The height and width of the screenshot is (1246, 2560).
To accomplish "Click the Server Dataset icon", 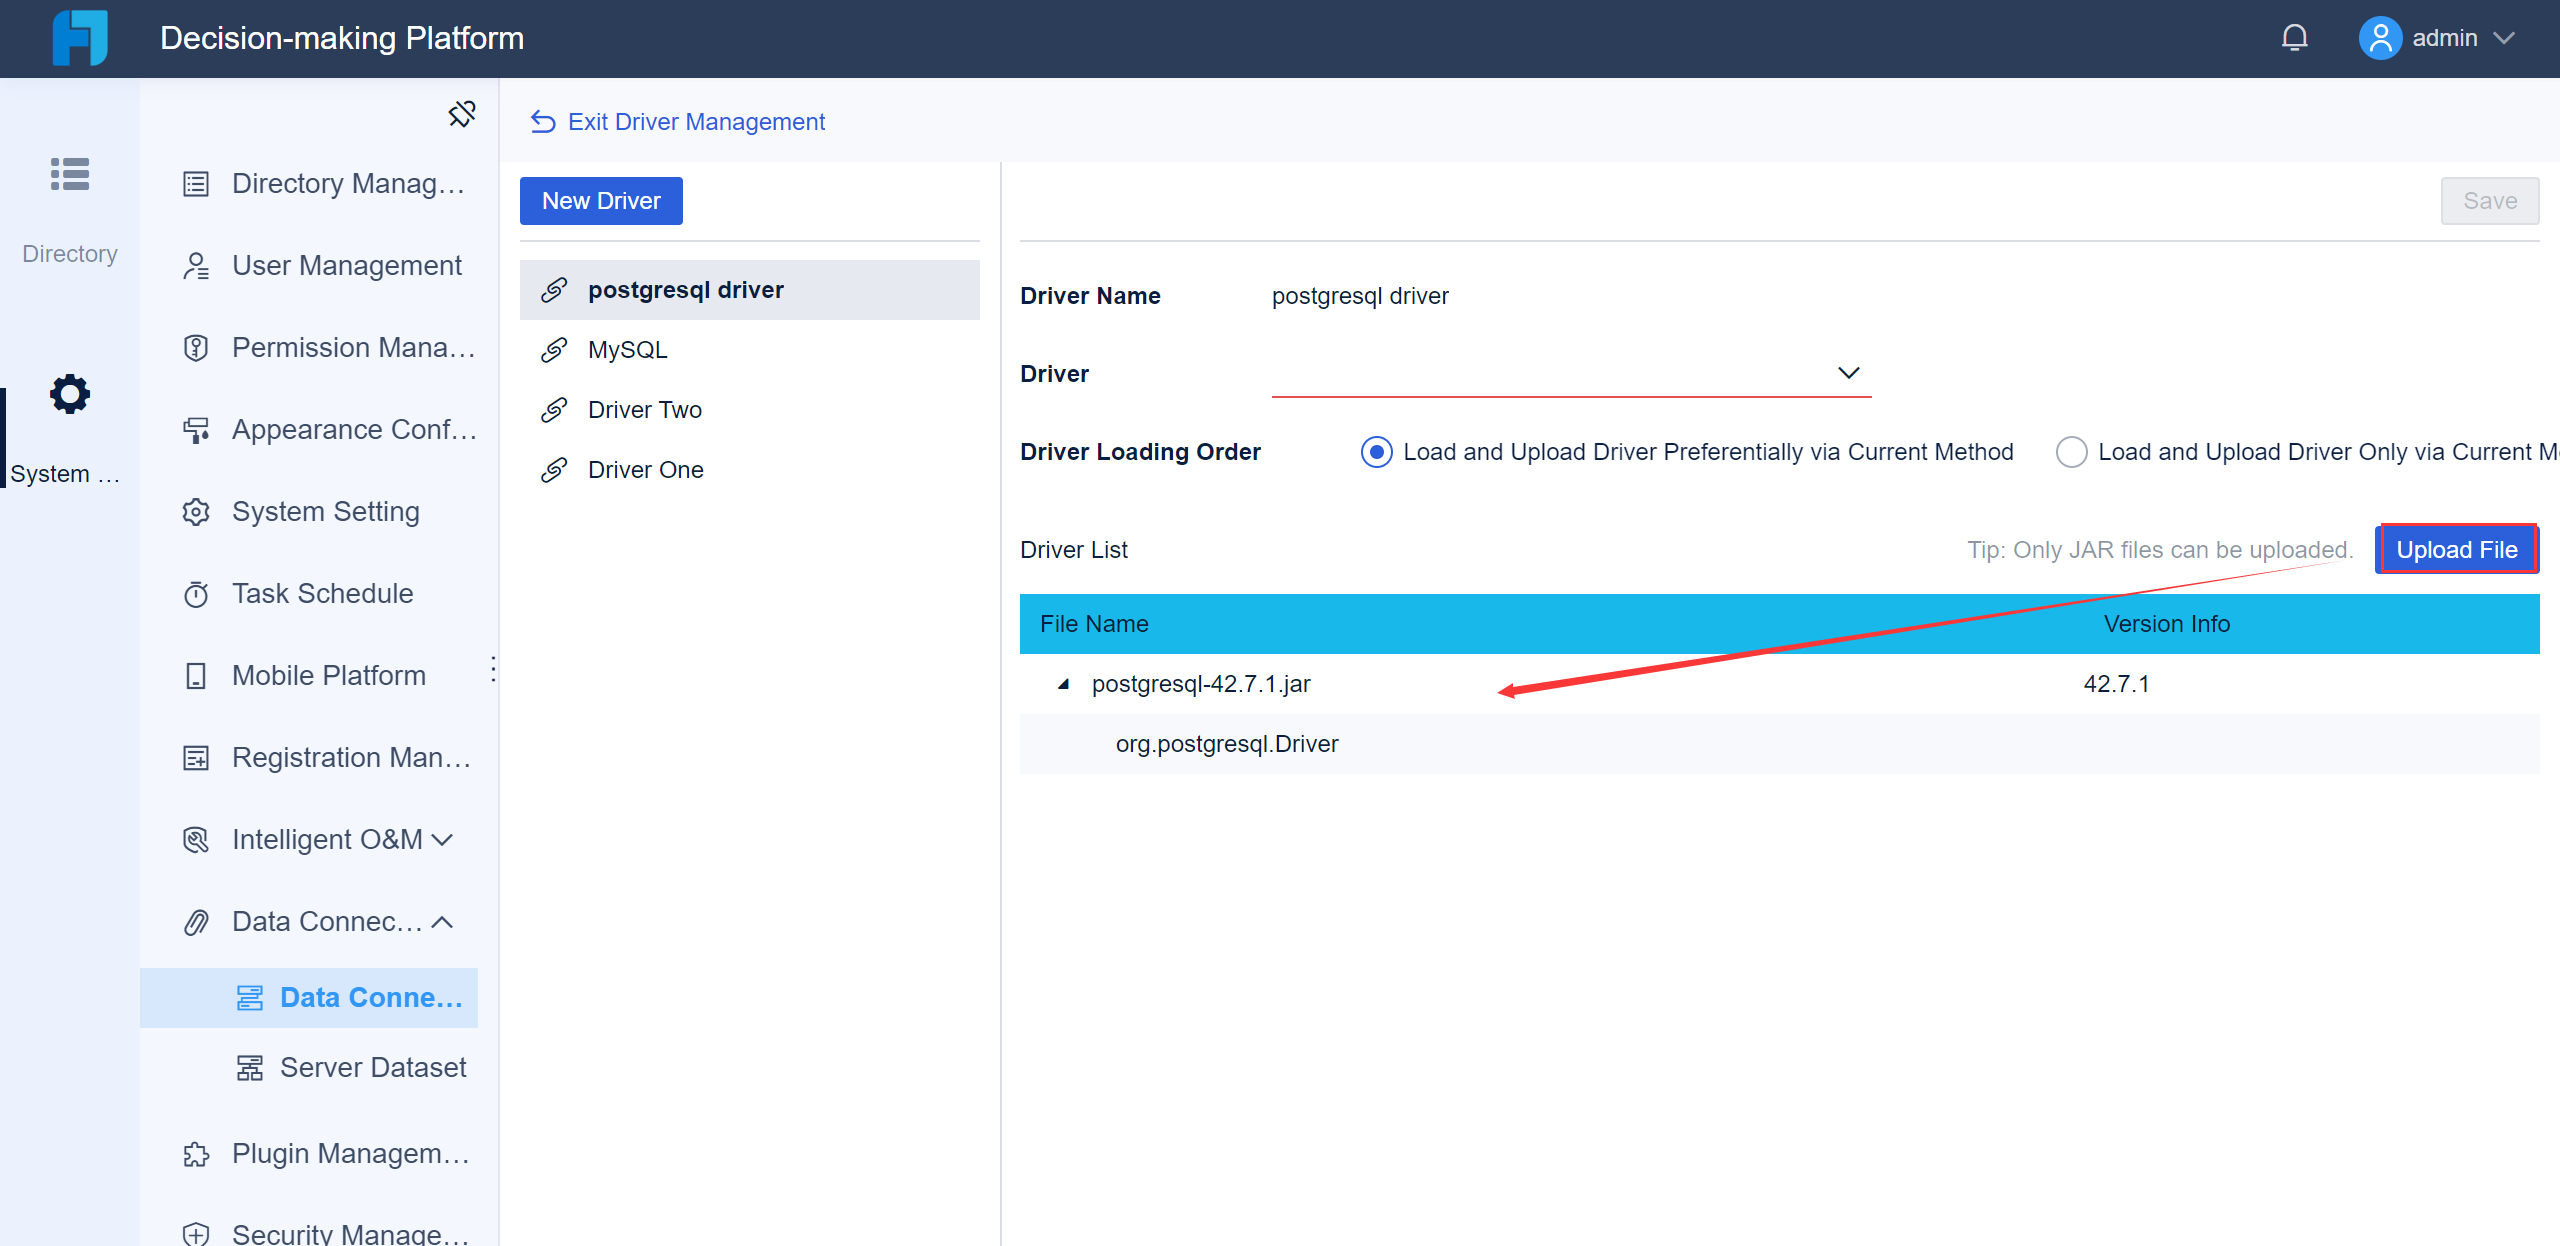I will click(x=250, y=1067).
